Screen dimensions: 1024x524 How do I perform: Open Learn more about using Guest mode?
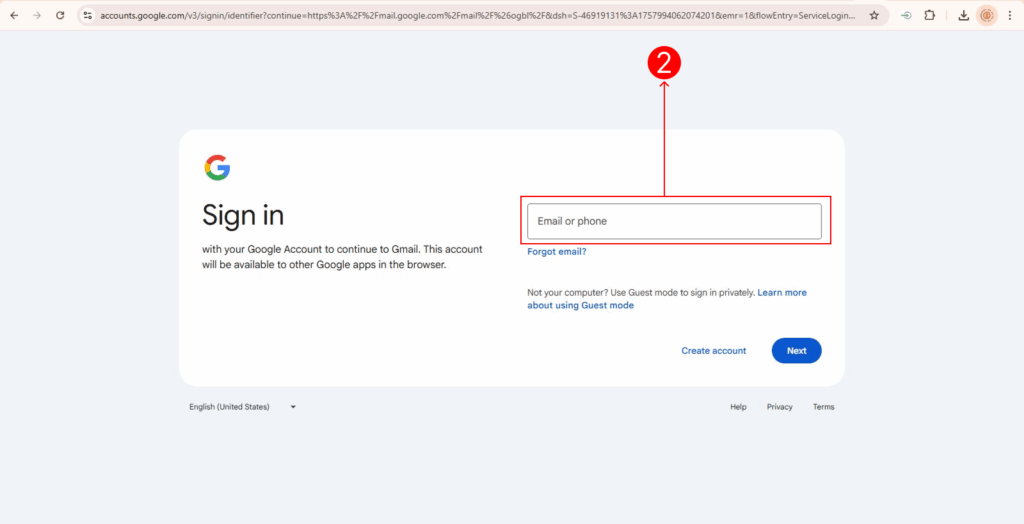click(x=781, y=293)
